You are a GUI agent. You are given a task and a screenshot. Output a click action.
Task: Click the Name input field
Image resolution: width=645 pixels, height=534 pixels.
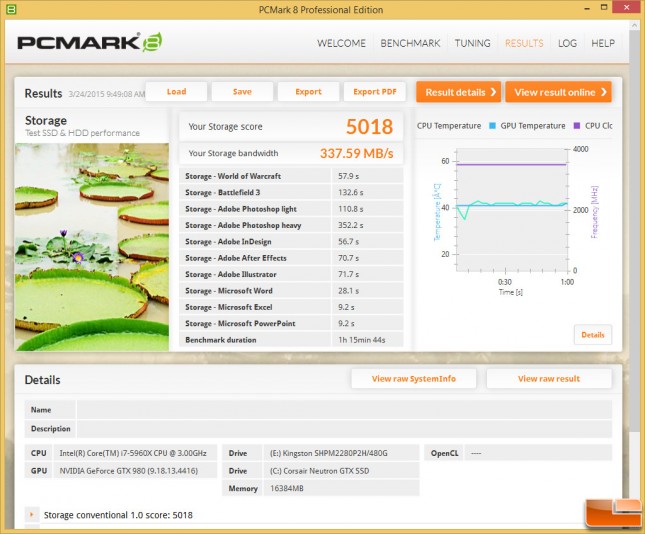(344, 410)
